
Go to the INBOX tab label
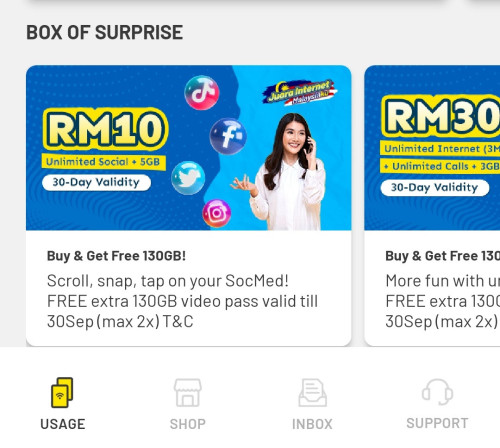tap(312, 424)
